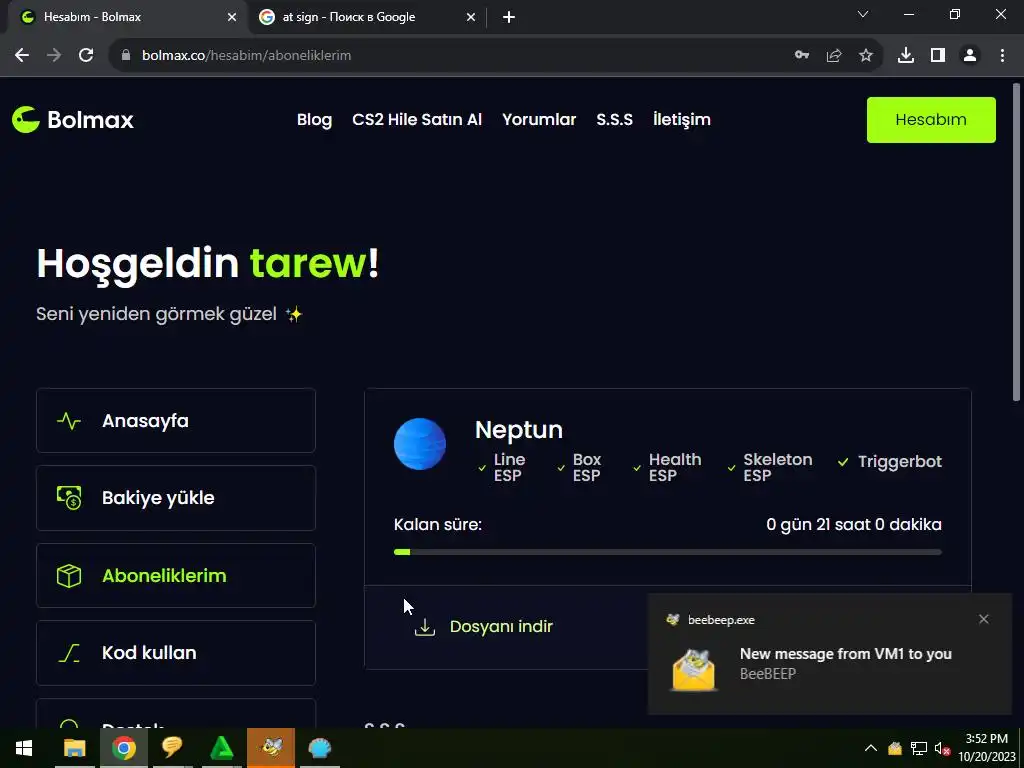
Task: Click the Triggerbot feature label
Action: point(899,462)
